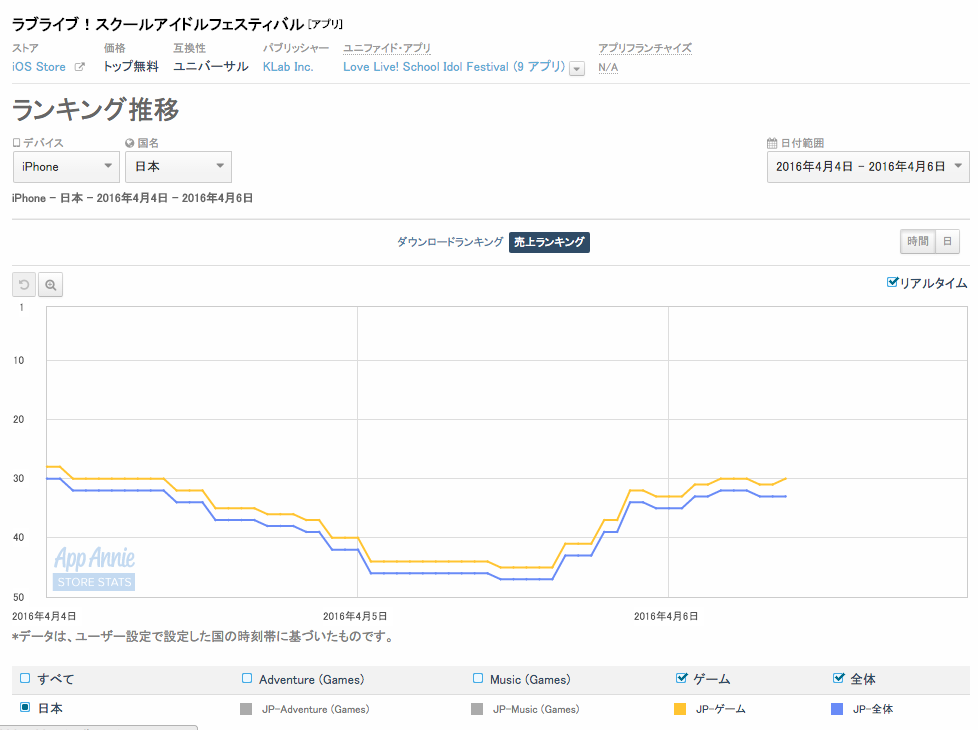Select the 日本 radio button
Image resolution: width=978 pixels, height=730 pixels.
click(26, 708)
